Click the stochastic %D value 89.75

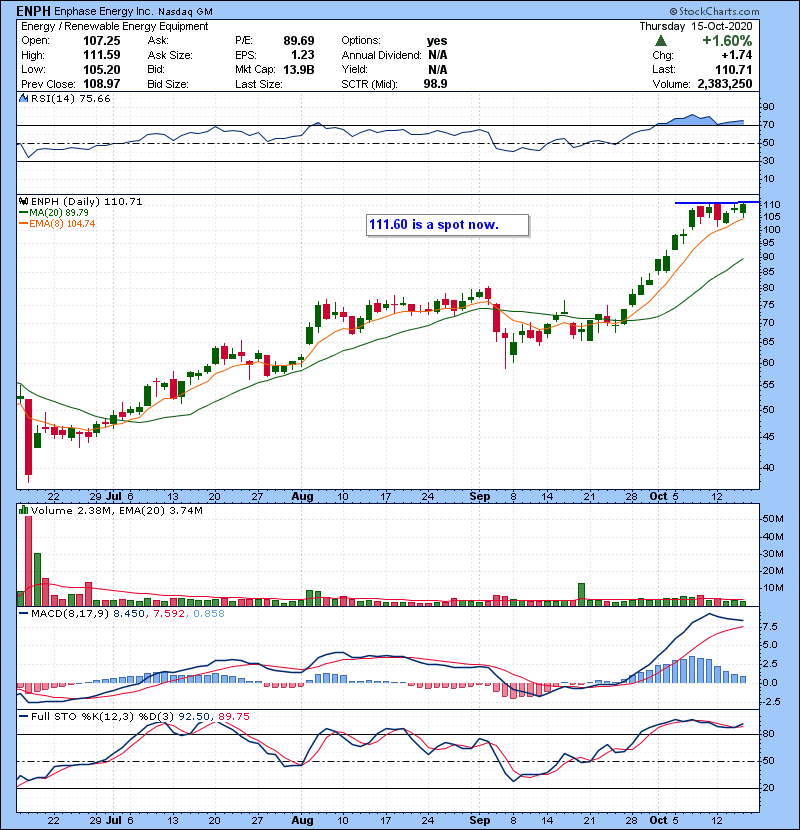click(x=234, y=716)
